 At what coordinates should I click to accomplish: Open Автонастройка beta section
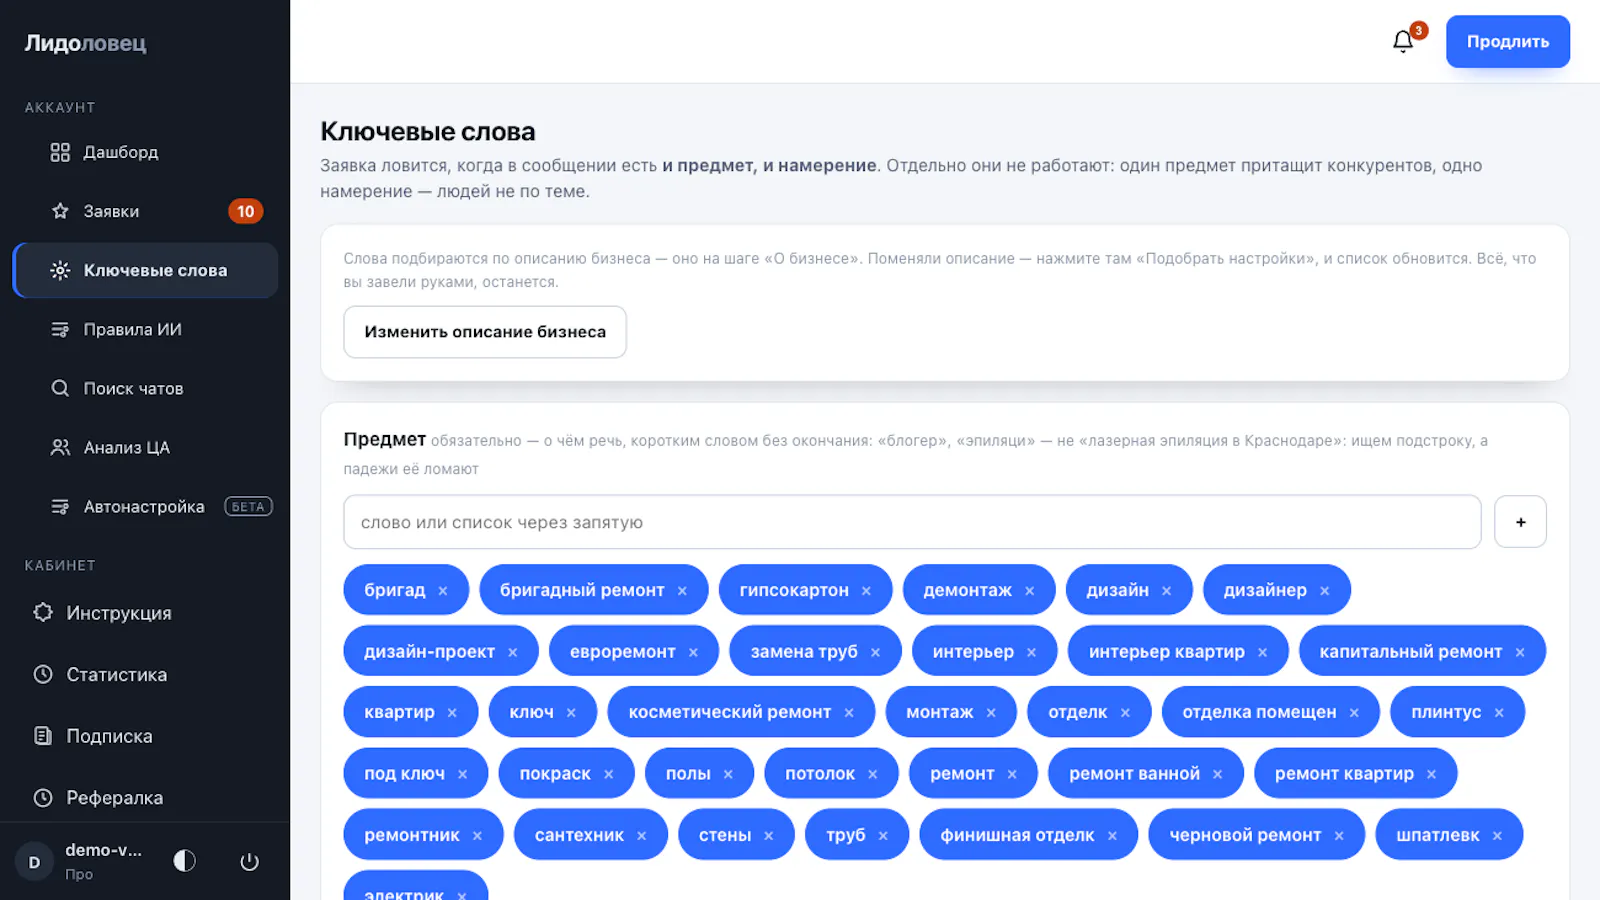145,506
